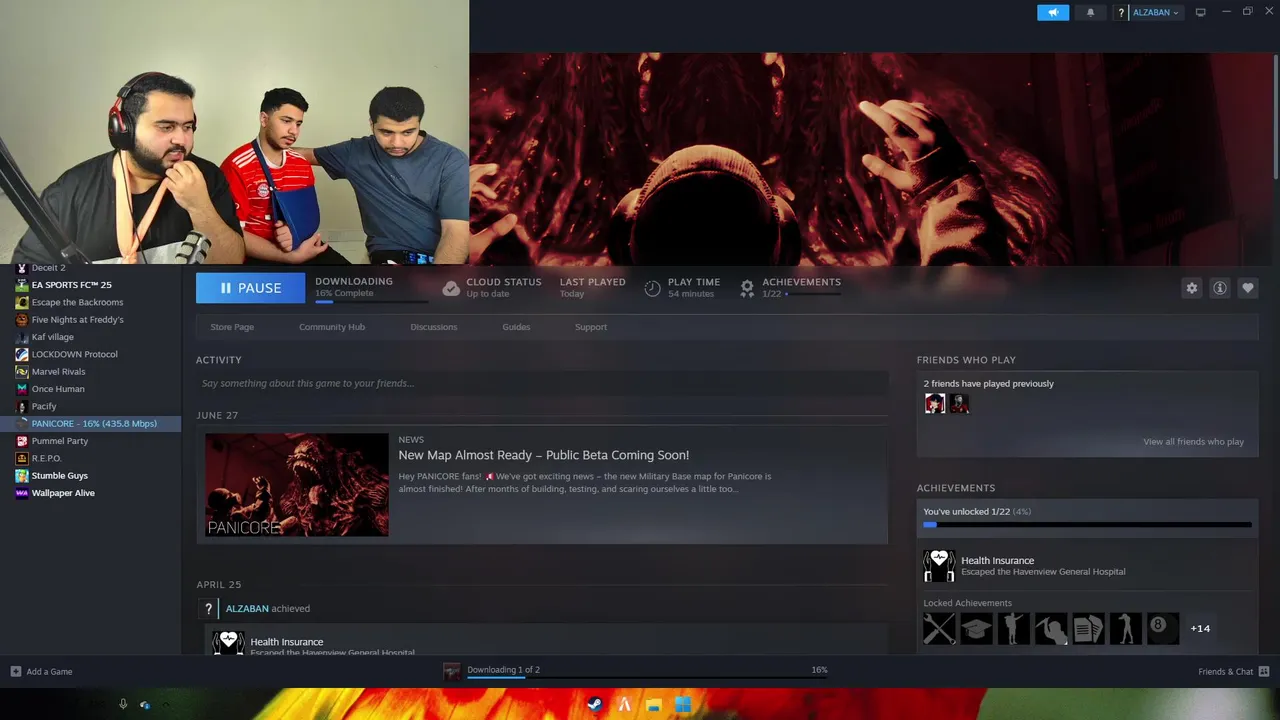This screenshot has width=1280, height=720.
Task: Select PANICORE downloading entry in library
Action: coord(90,424)
